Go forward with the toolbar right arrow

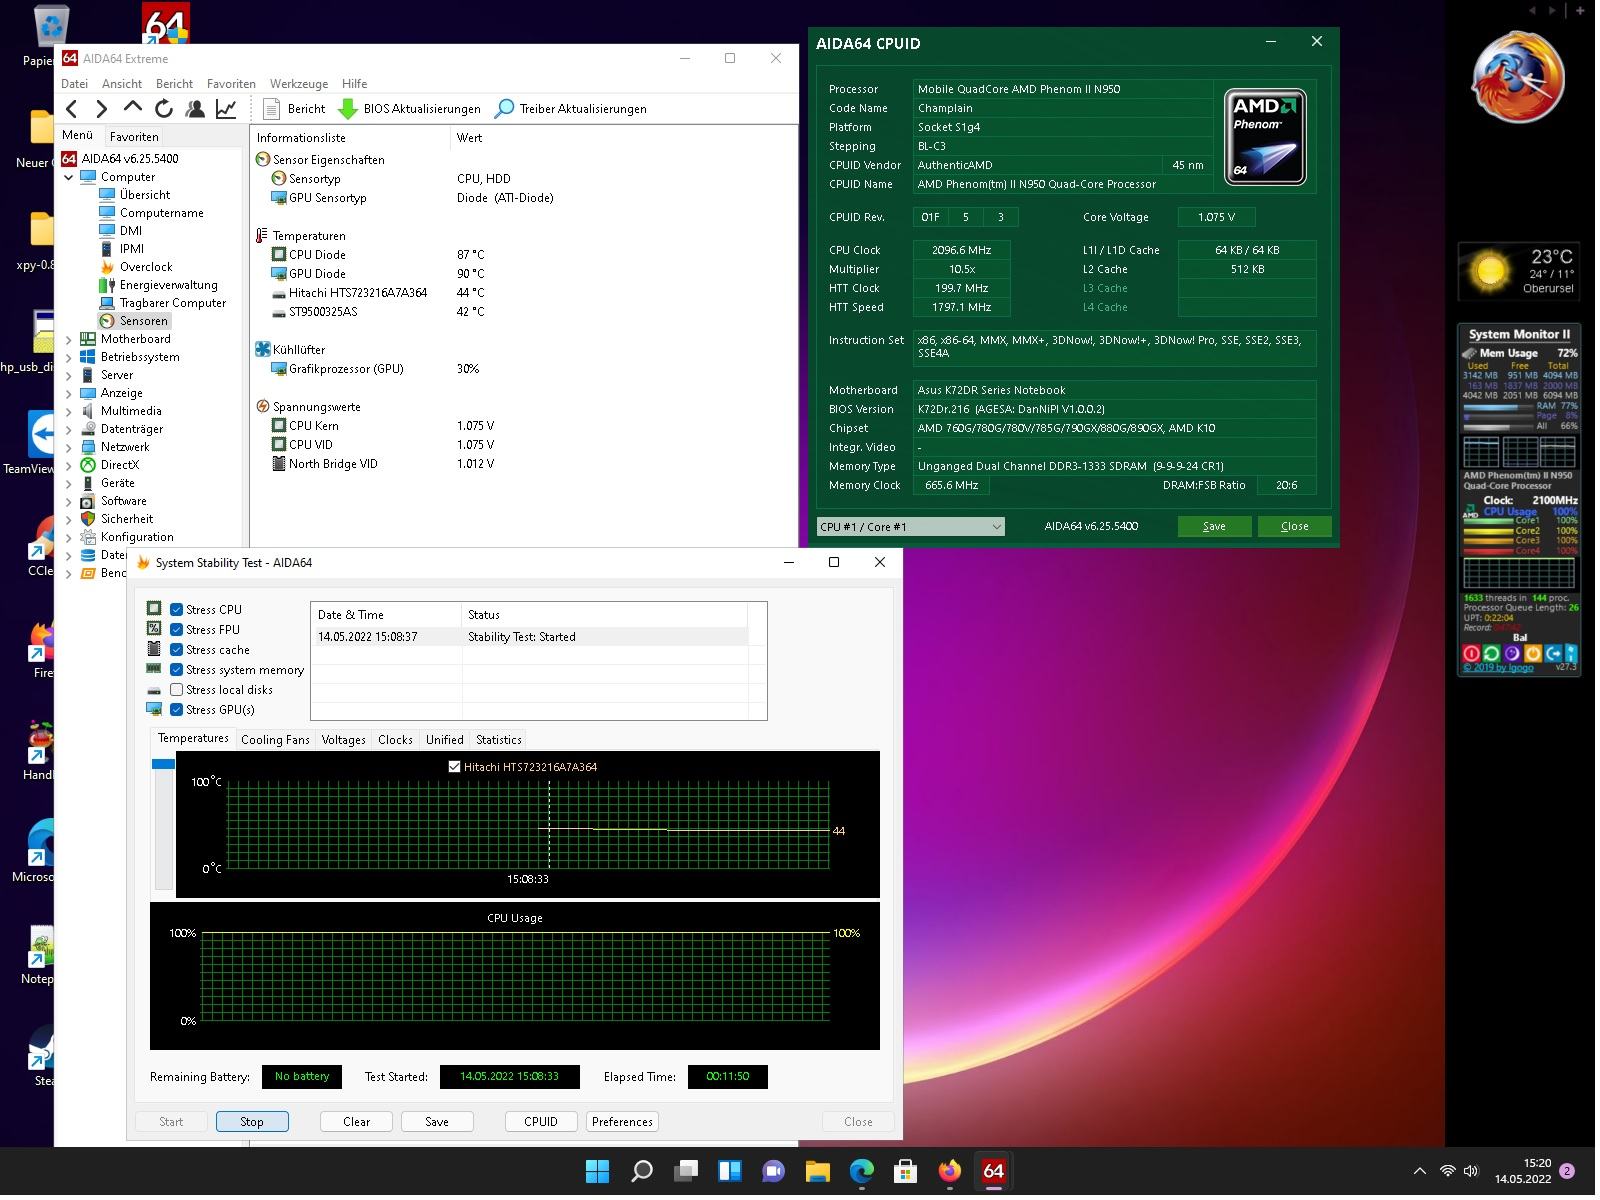click(101, 109)
